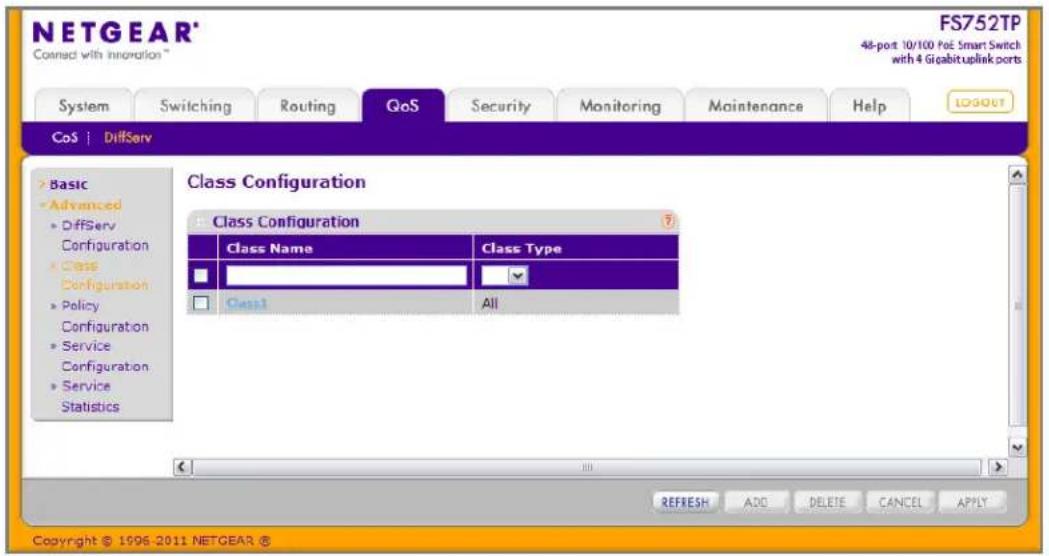Click the DELETE button
Screen dimensions: 1049x556
coord(828,502)
